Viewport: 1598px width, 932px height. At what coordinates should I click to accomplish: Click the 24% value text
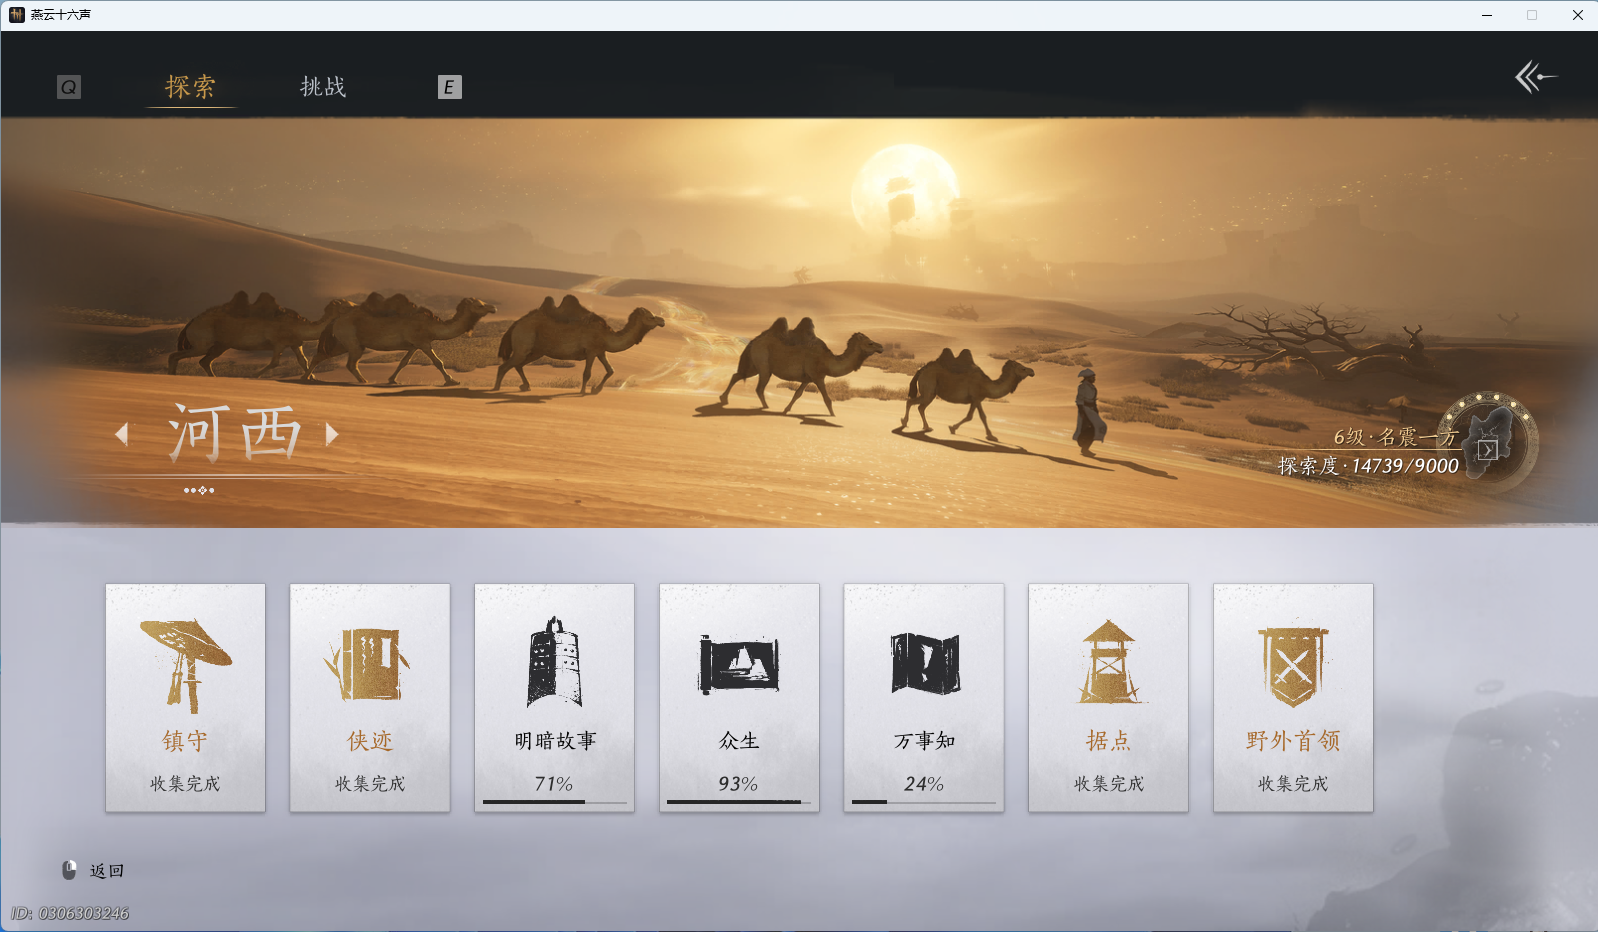click(x=924, y=784)
